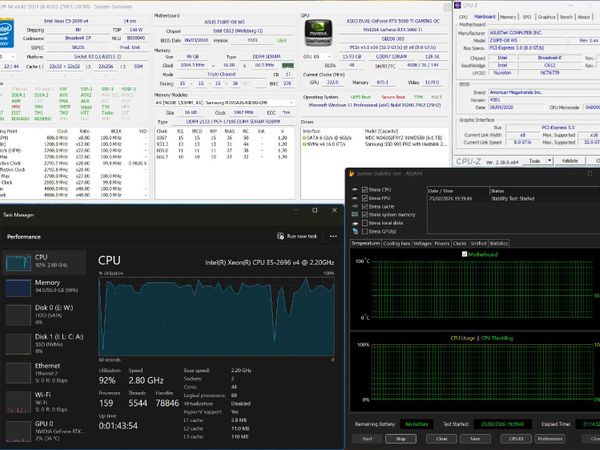
Task: Click the CPUID button in AIDA64
Action: [516, 439]
